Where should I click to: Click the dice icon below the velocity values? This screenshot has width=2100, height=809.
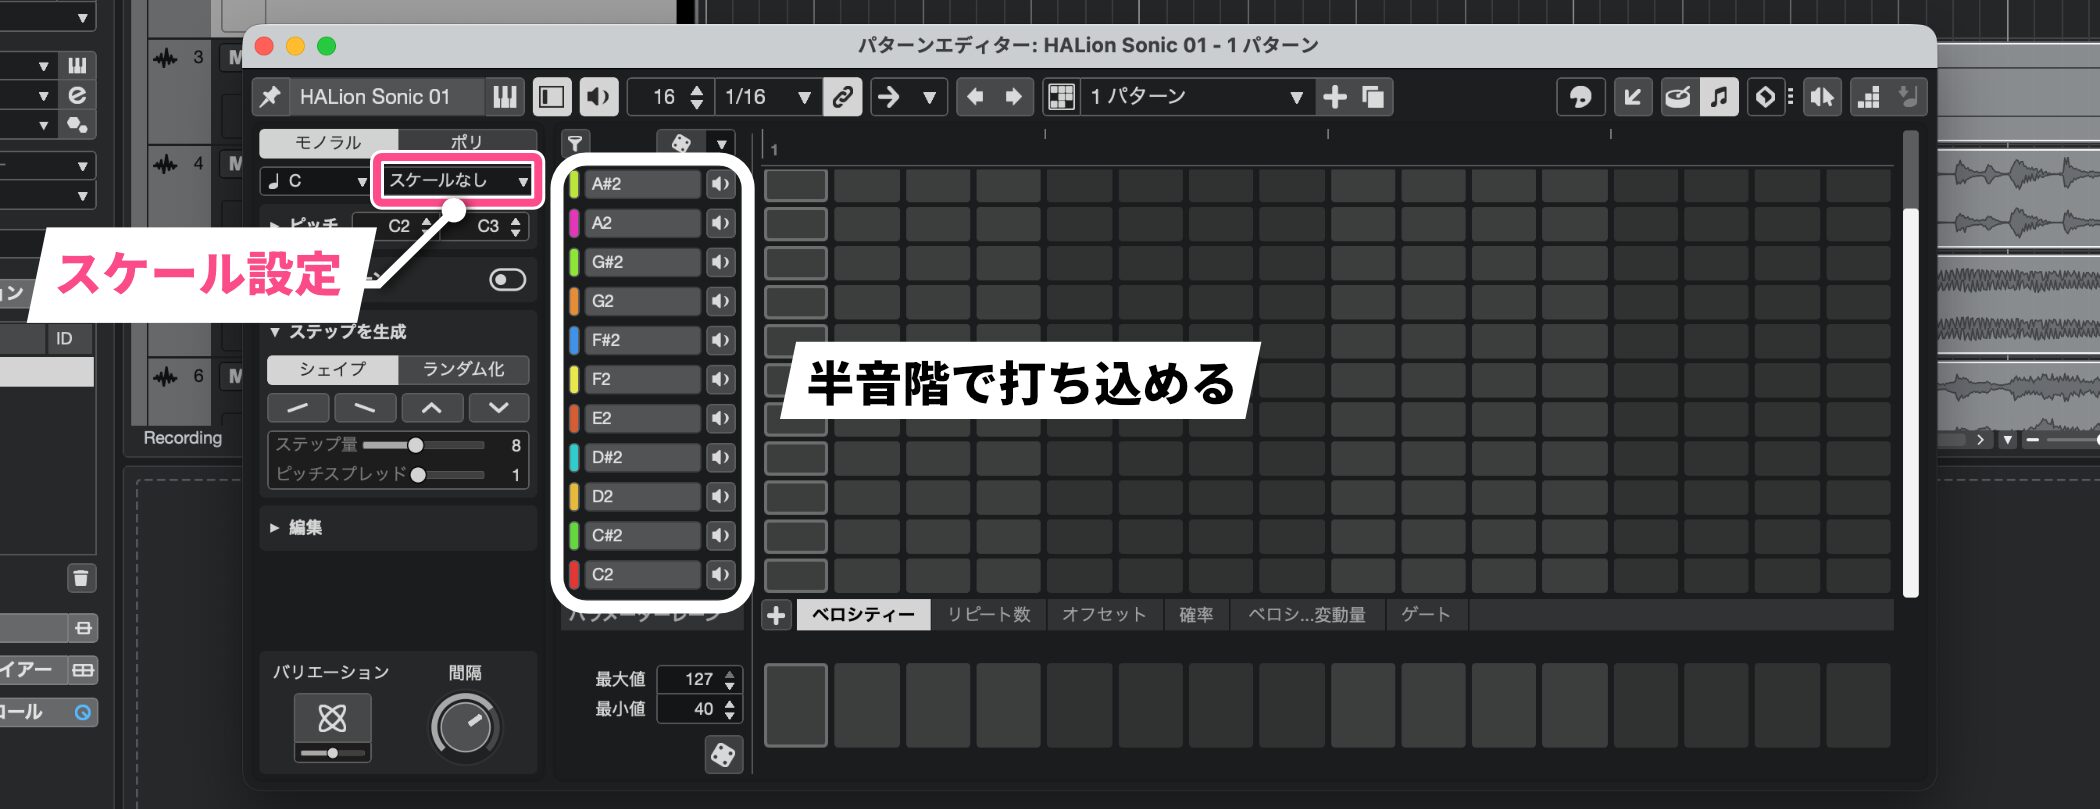point(722,754)
